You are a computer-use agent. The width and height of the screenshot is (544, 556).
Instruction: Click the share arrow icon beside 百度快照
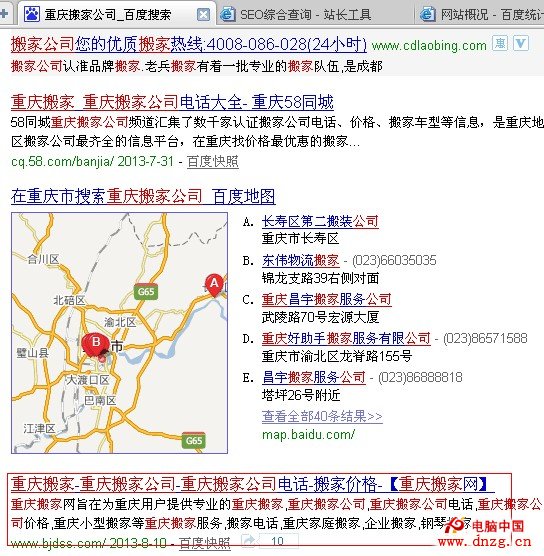(249, 540)
